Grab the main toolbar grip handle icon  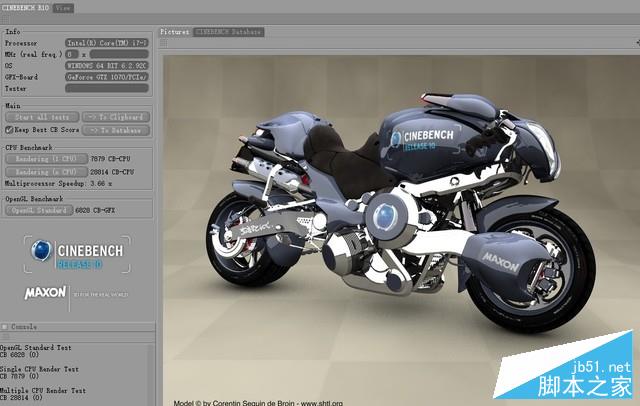5,20
